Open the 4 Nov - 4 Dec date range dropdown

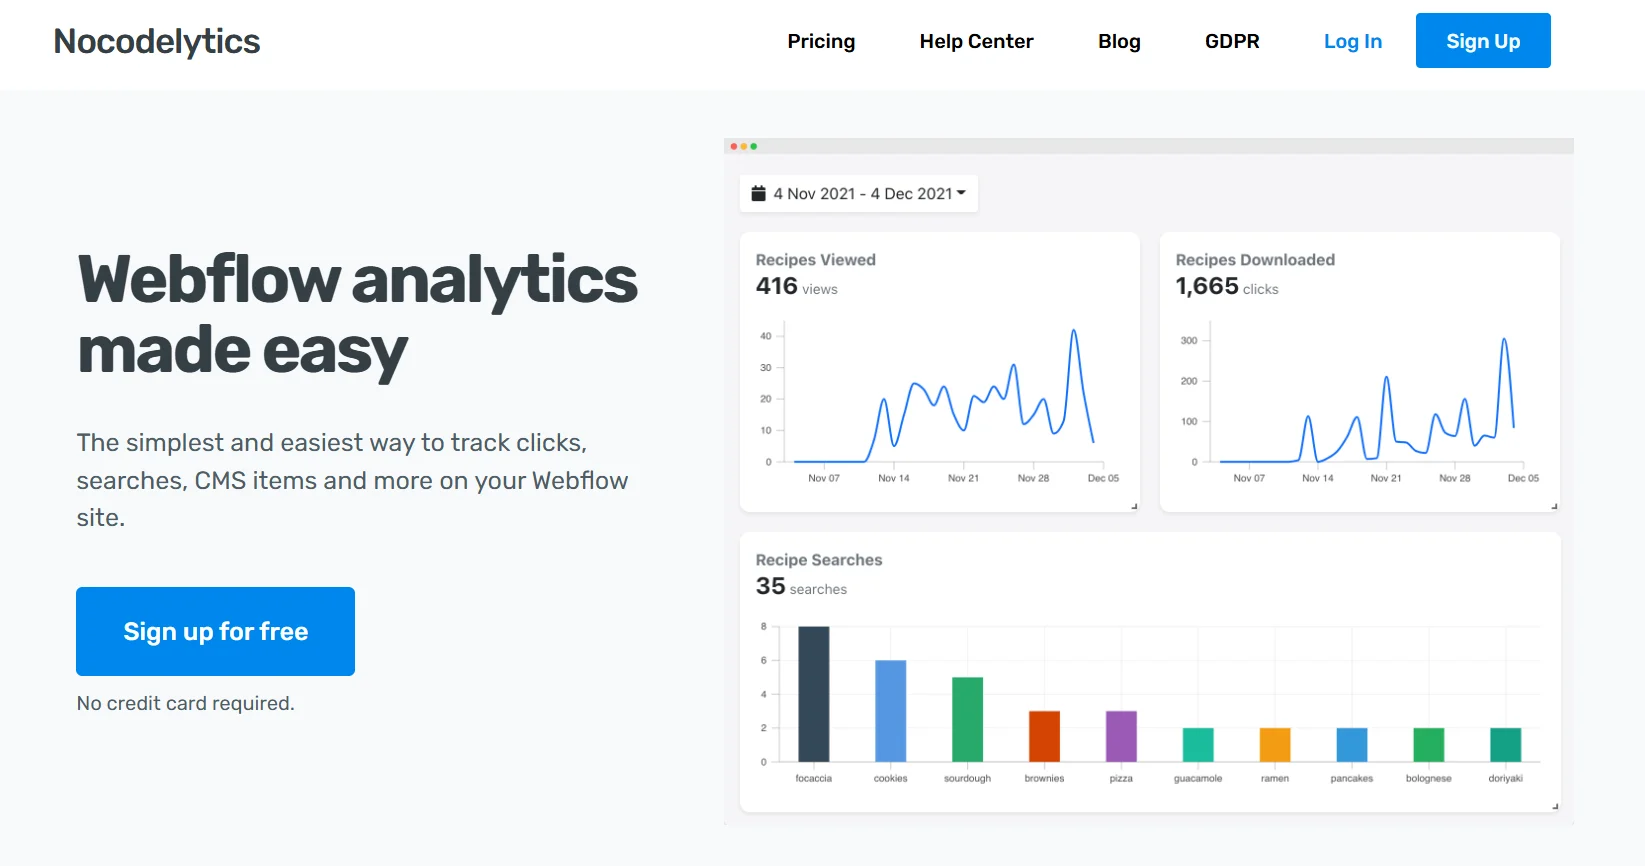[x=858, y=193]
